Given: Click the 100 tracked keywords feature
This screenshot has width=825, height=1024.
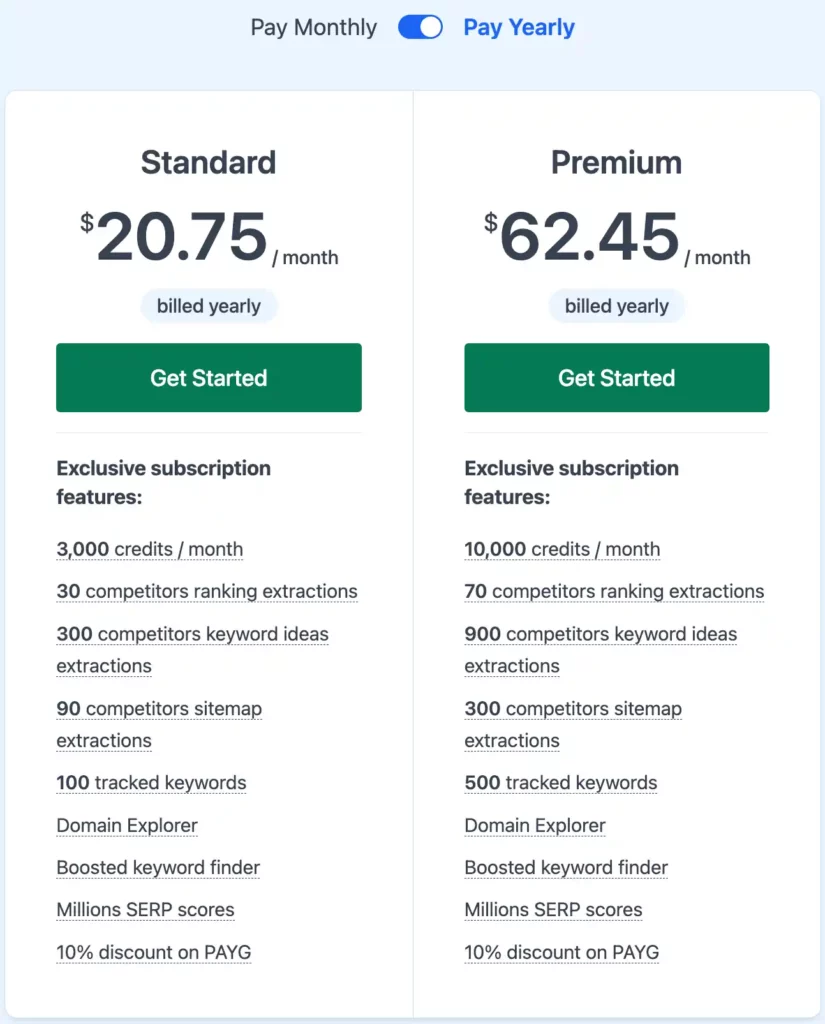Looking at the screenshot, I should 151,782.
